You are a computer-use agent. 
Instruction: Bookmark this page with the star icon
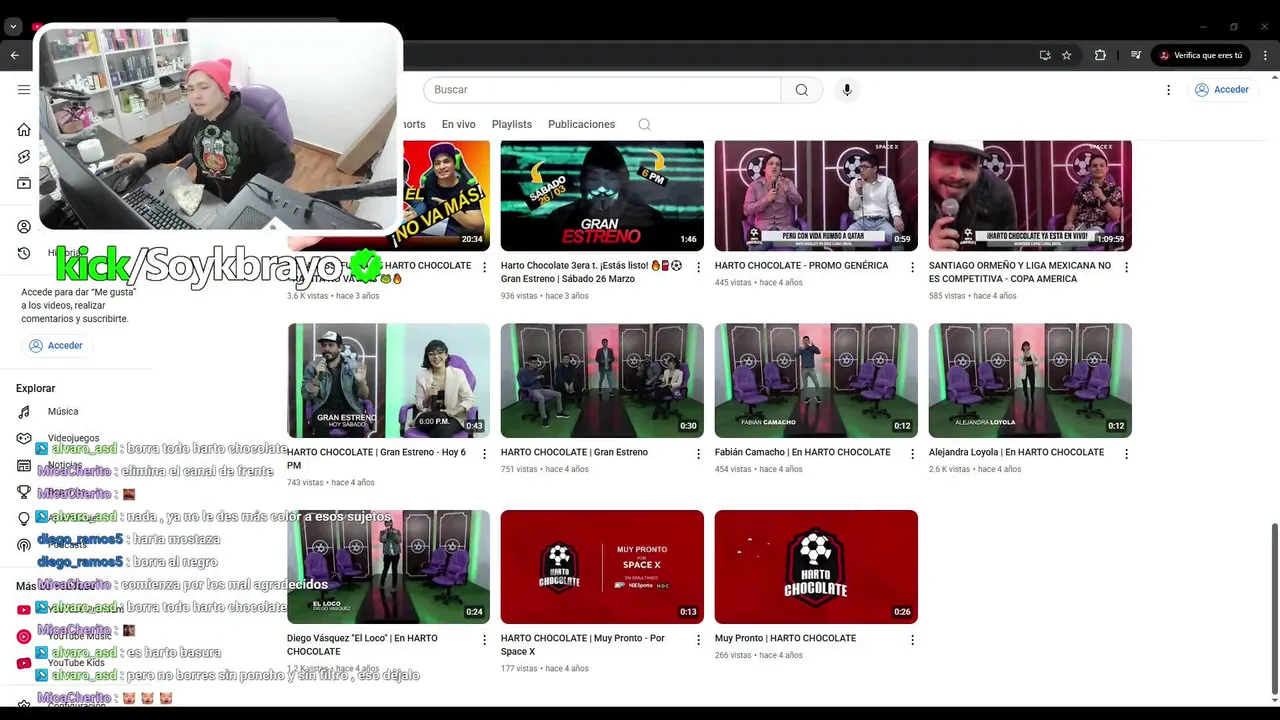tap(1067, 55)
